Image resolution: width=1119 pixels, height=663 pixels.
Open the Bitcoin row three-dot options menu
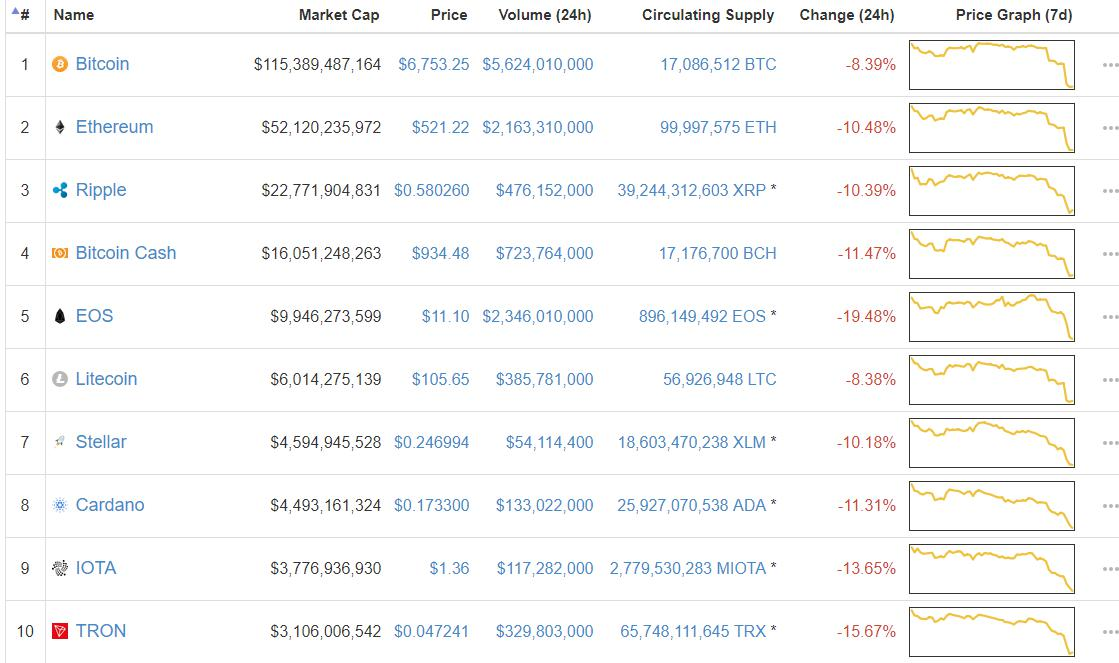tap(1108, 65)
